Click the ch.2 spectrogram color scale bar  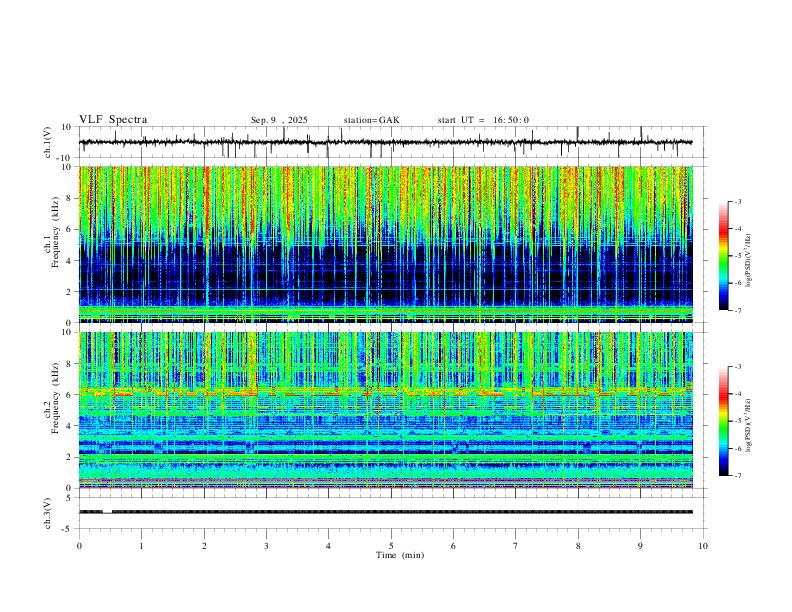(x=723, y=421)
